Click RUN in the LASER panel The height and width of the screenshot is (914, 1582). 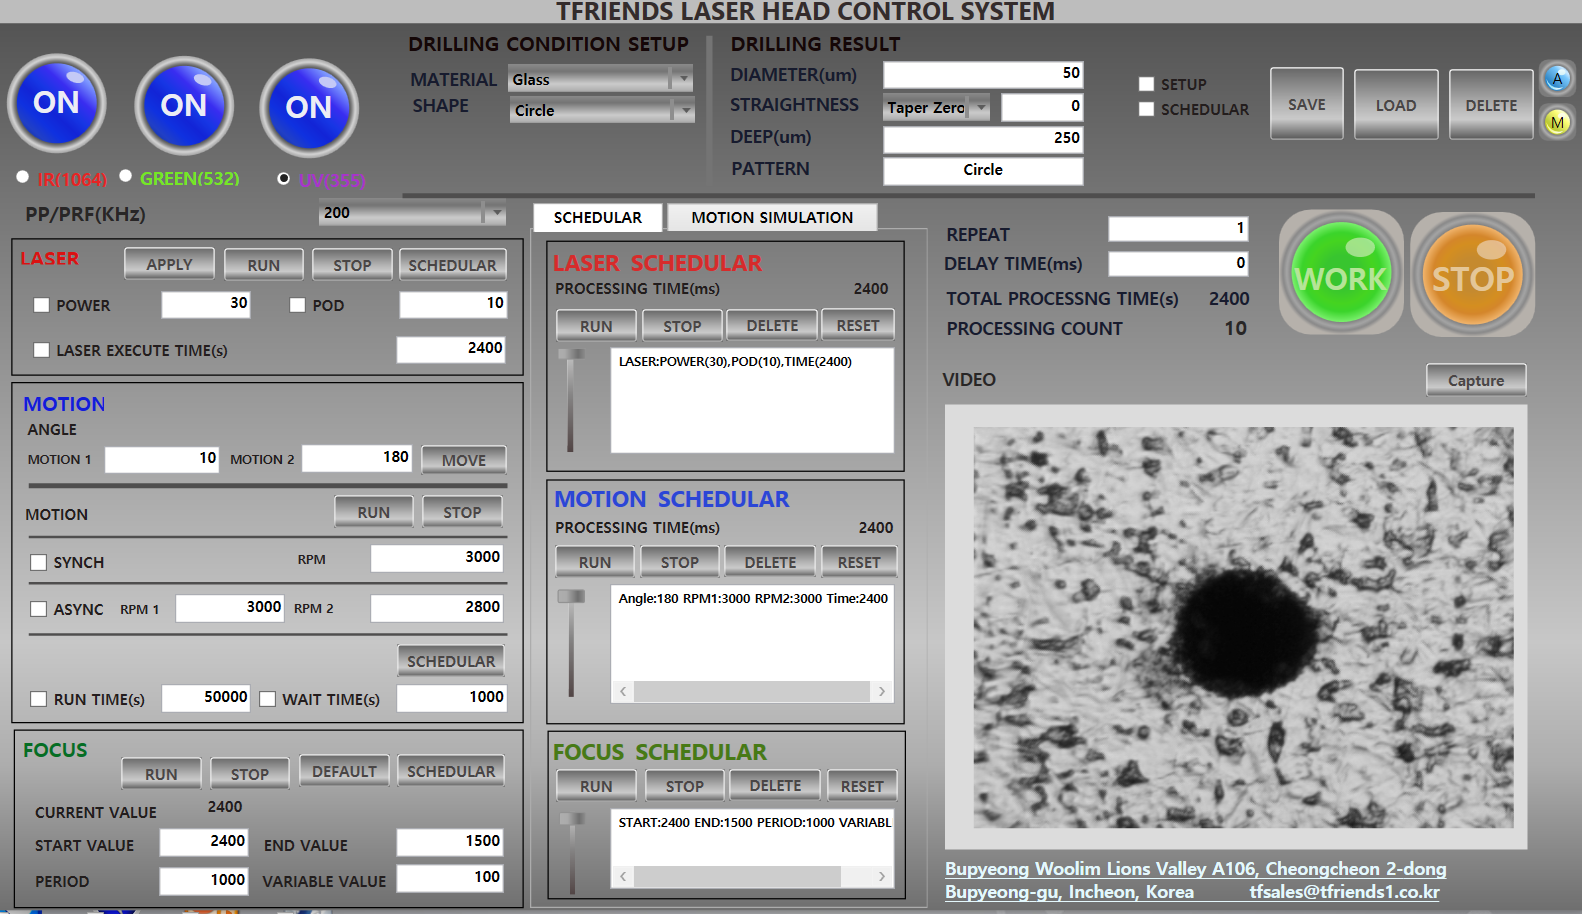tap(264, 264)
